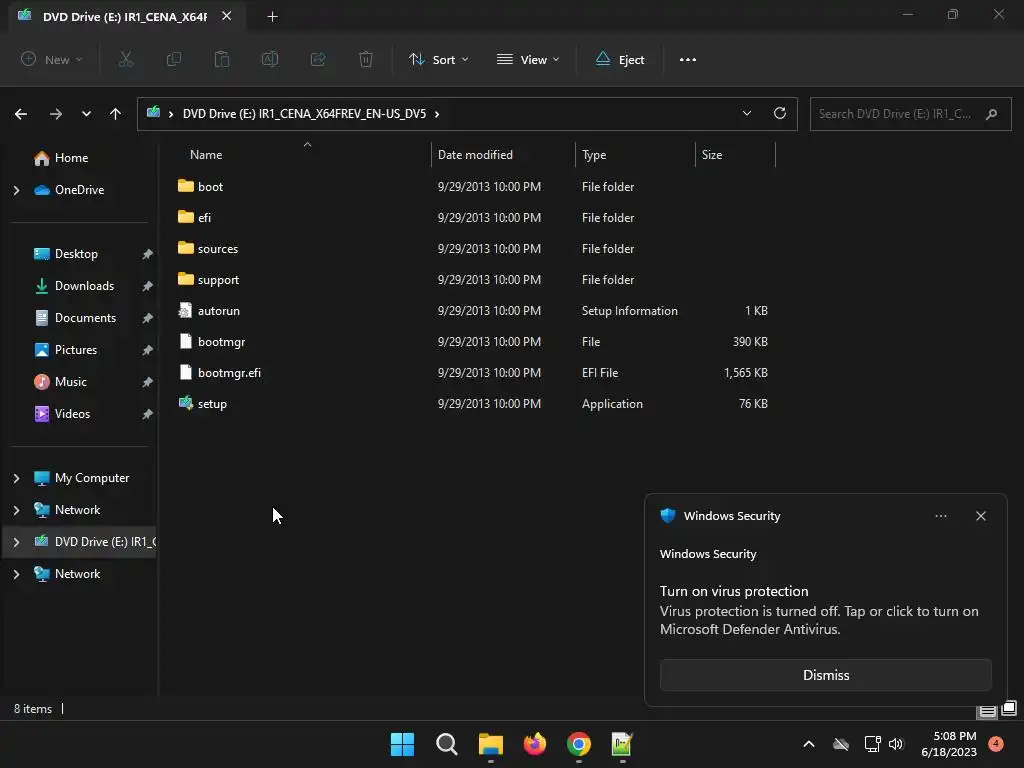The height and width of the screenshot is (768, 1024).
Task: Expand the first Network tree node
Action: [16, 510]
